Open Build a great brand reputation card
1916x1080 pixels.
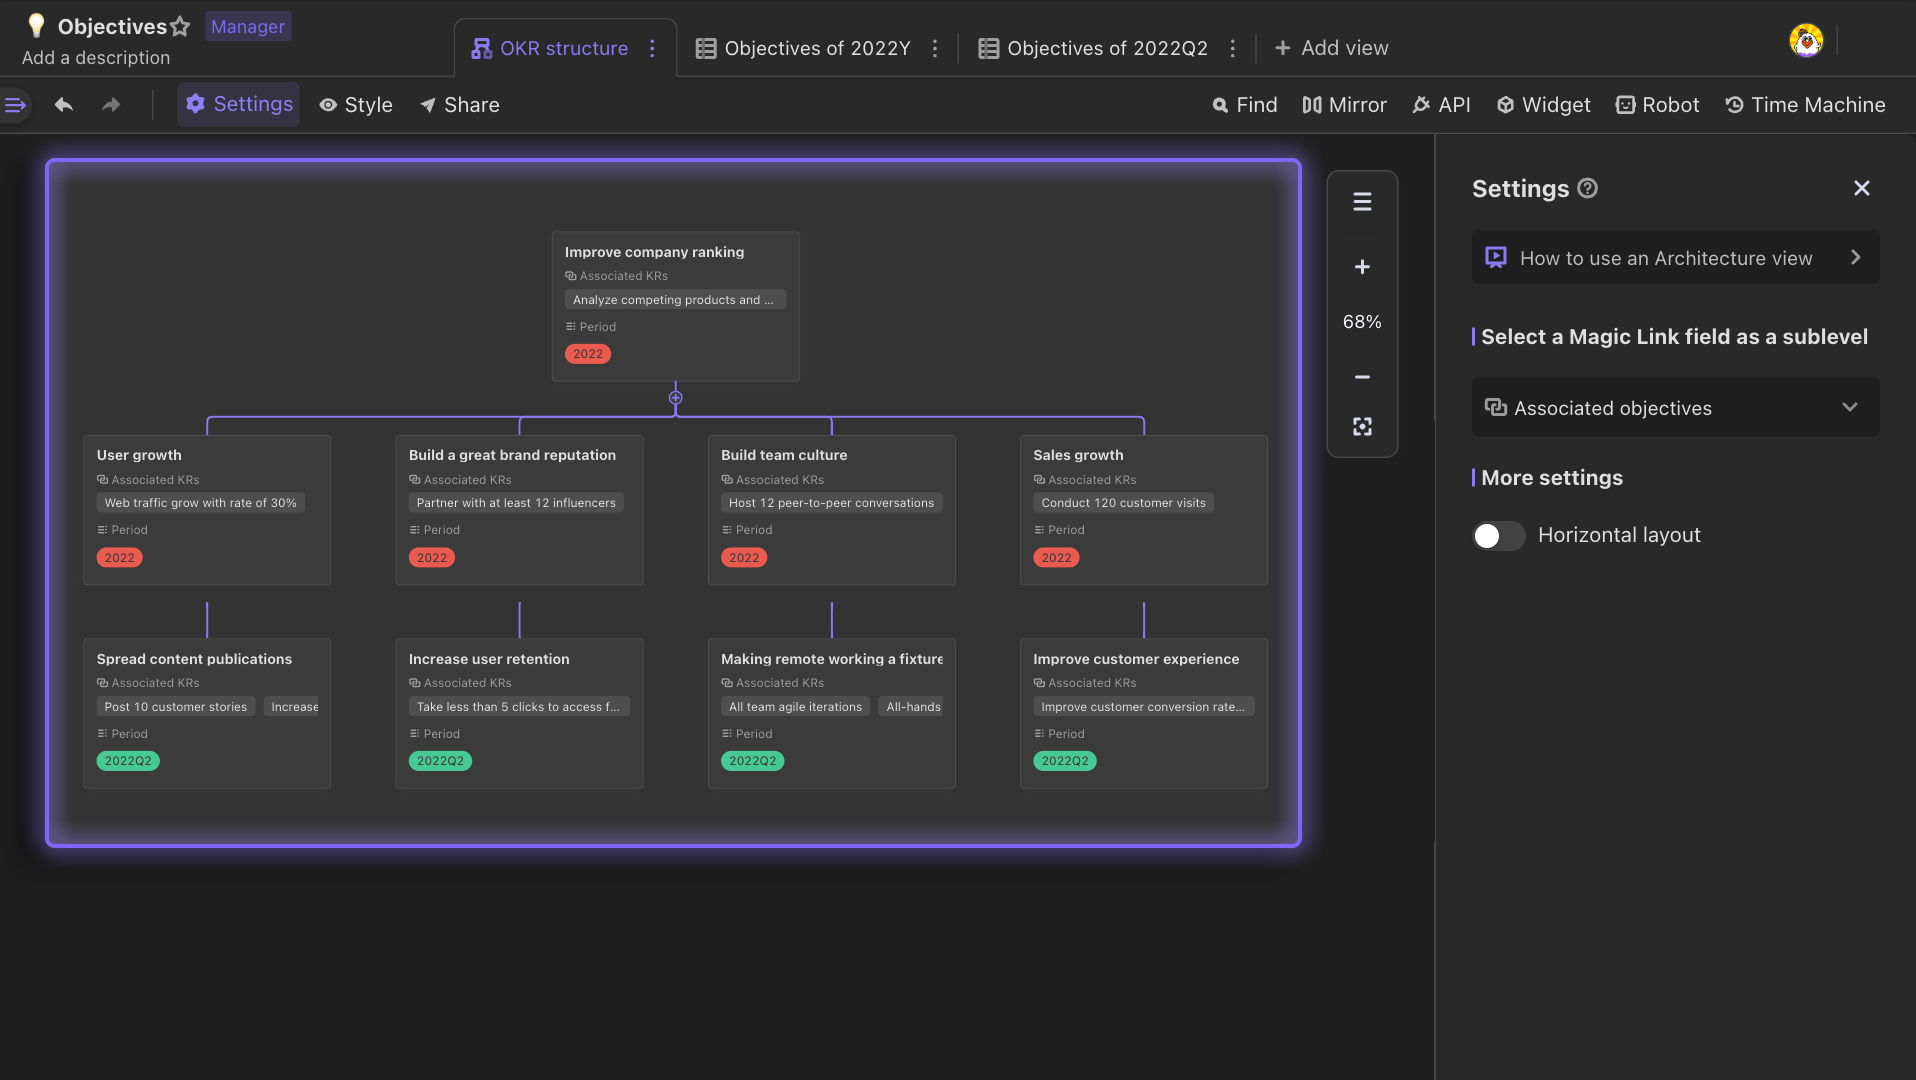point(519,509)
